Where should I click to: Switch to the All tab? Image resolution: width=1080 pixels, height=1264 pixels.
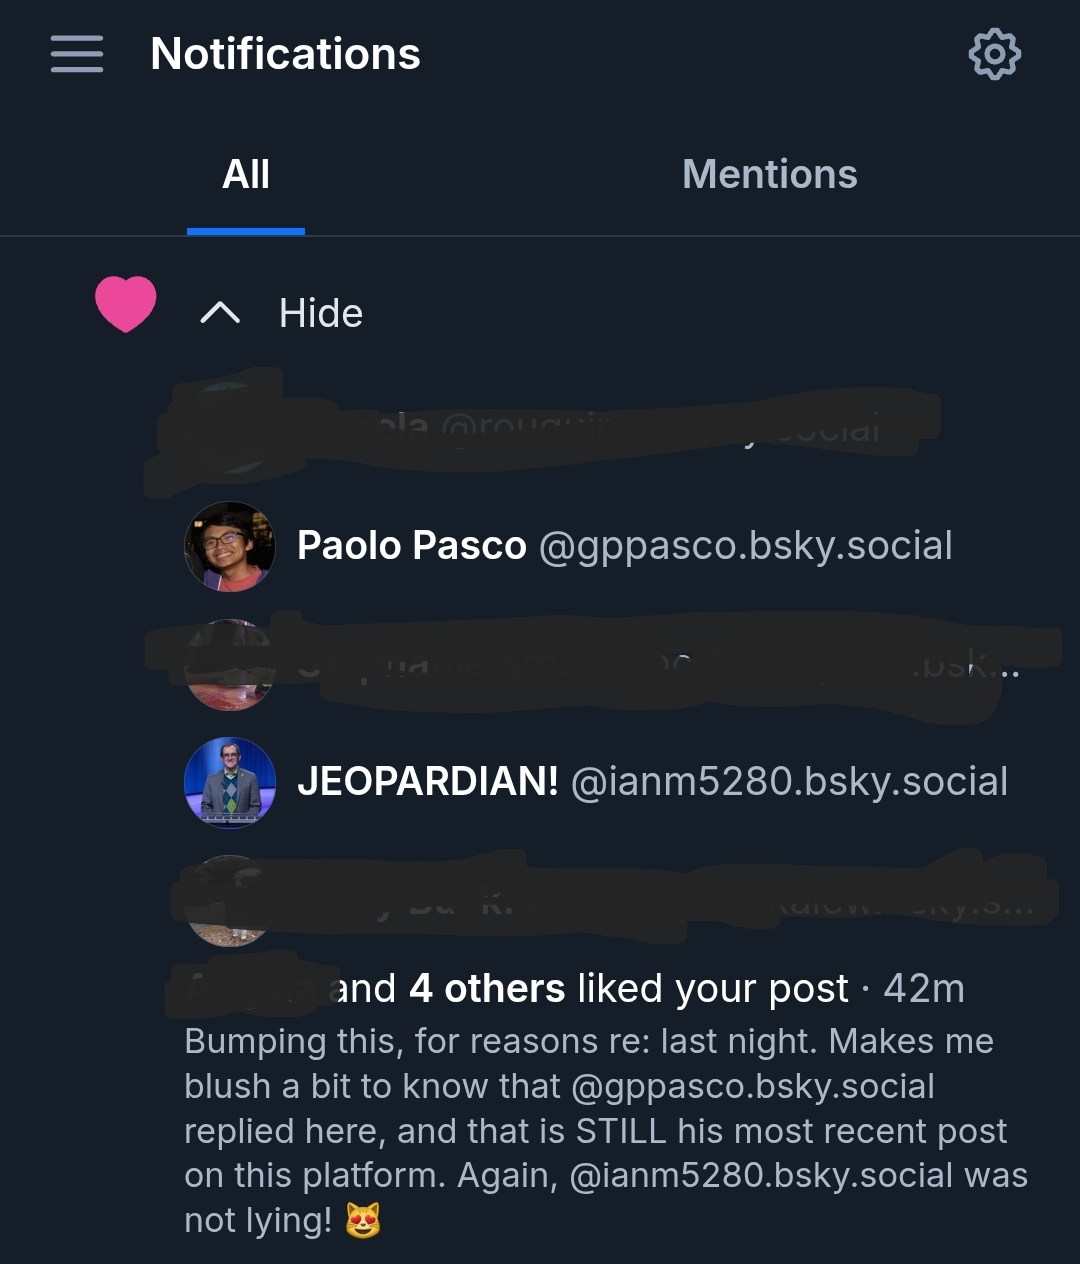pyautogui.click(x=246, y=175)
